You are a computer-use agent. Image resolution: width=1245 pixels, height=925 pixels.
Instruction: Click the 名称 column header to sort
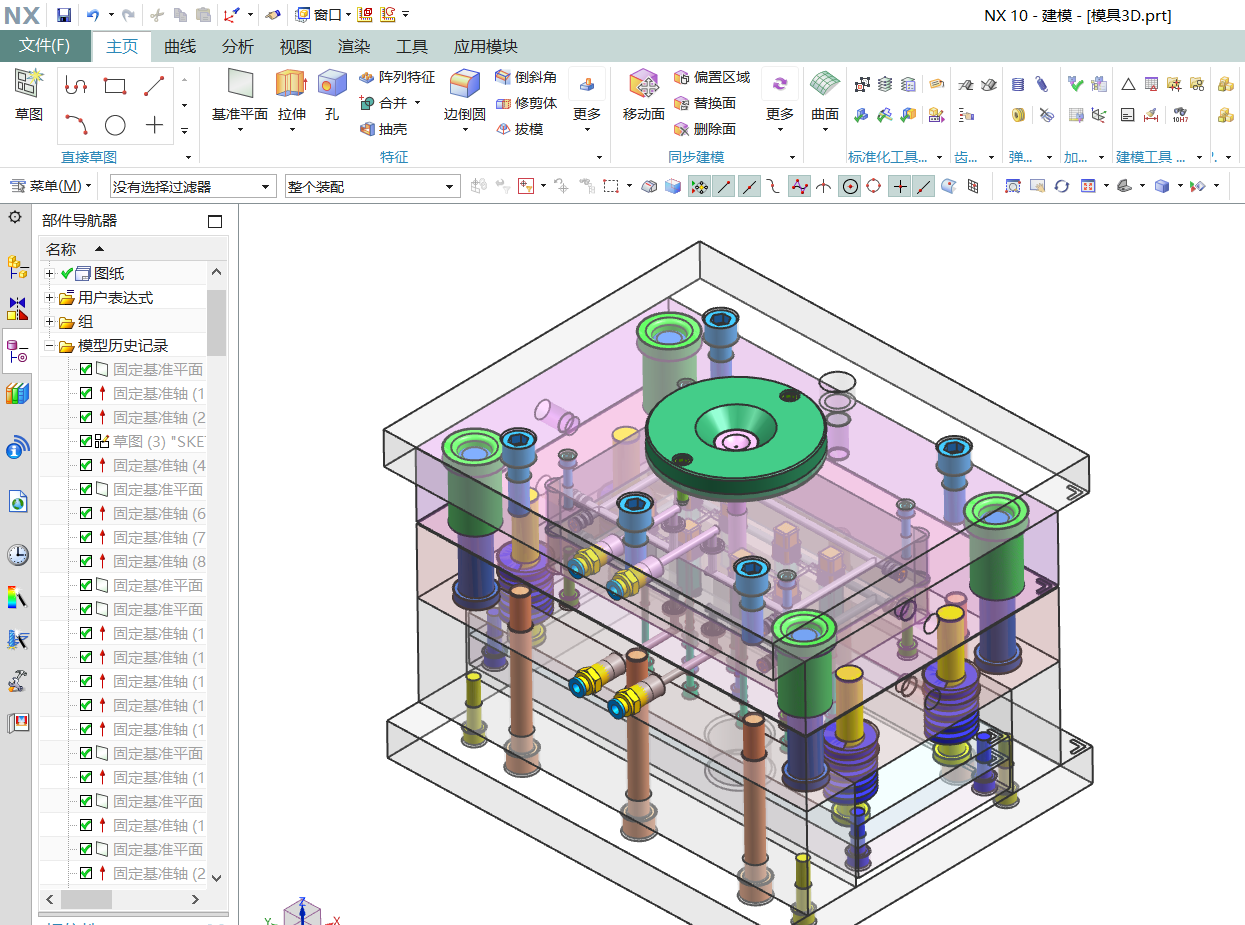pos(62,249)
